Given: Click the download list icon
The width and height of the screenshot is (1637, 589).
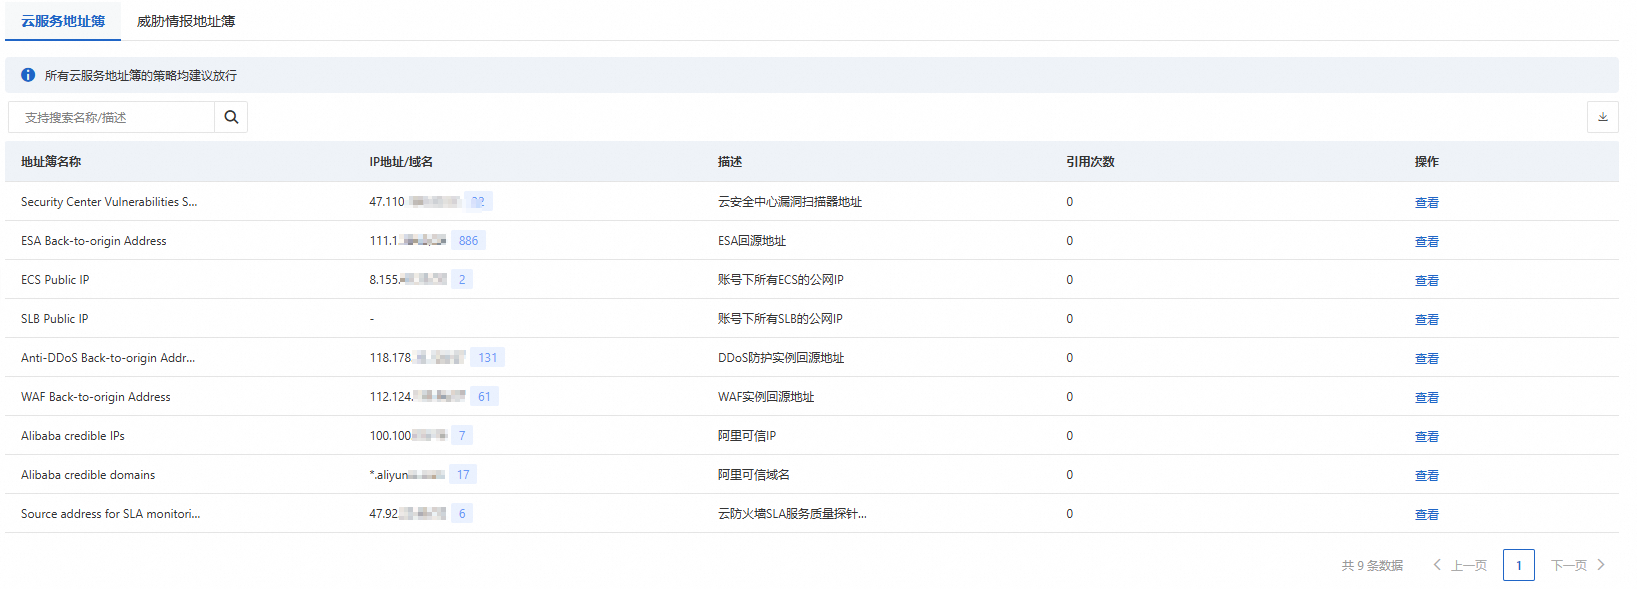Looking at the screenshot, I should pos(1602,117).
